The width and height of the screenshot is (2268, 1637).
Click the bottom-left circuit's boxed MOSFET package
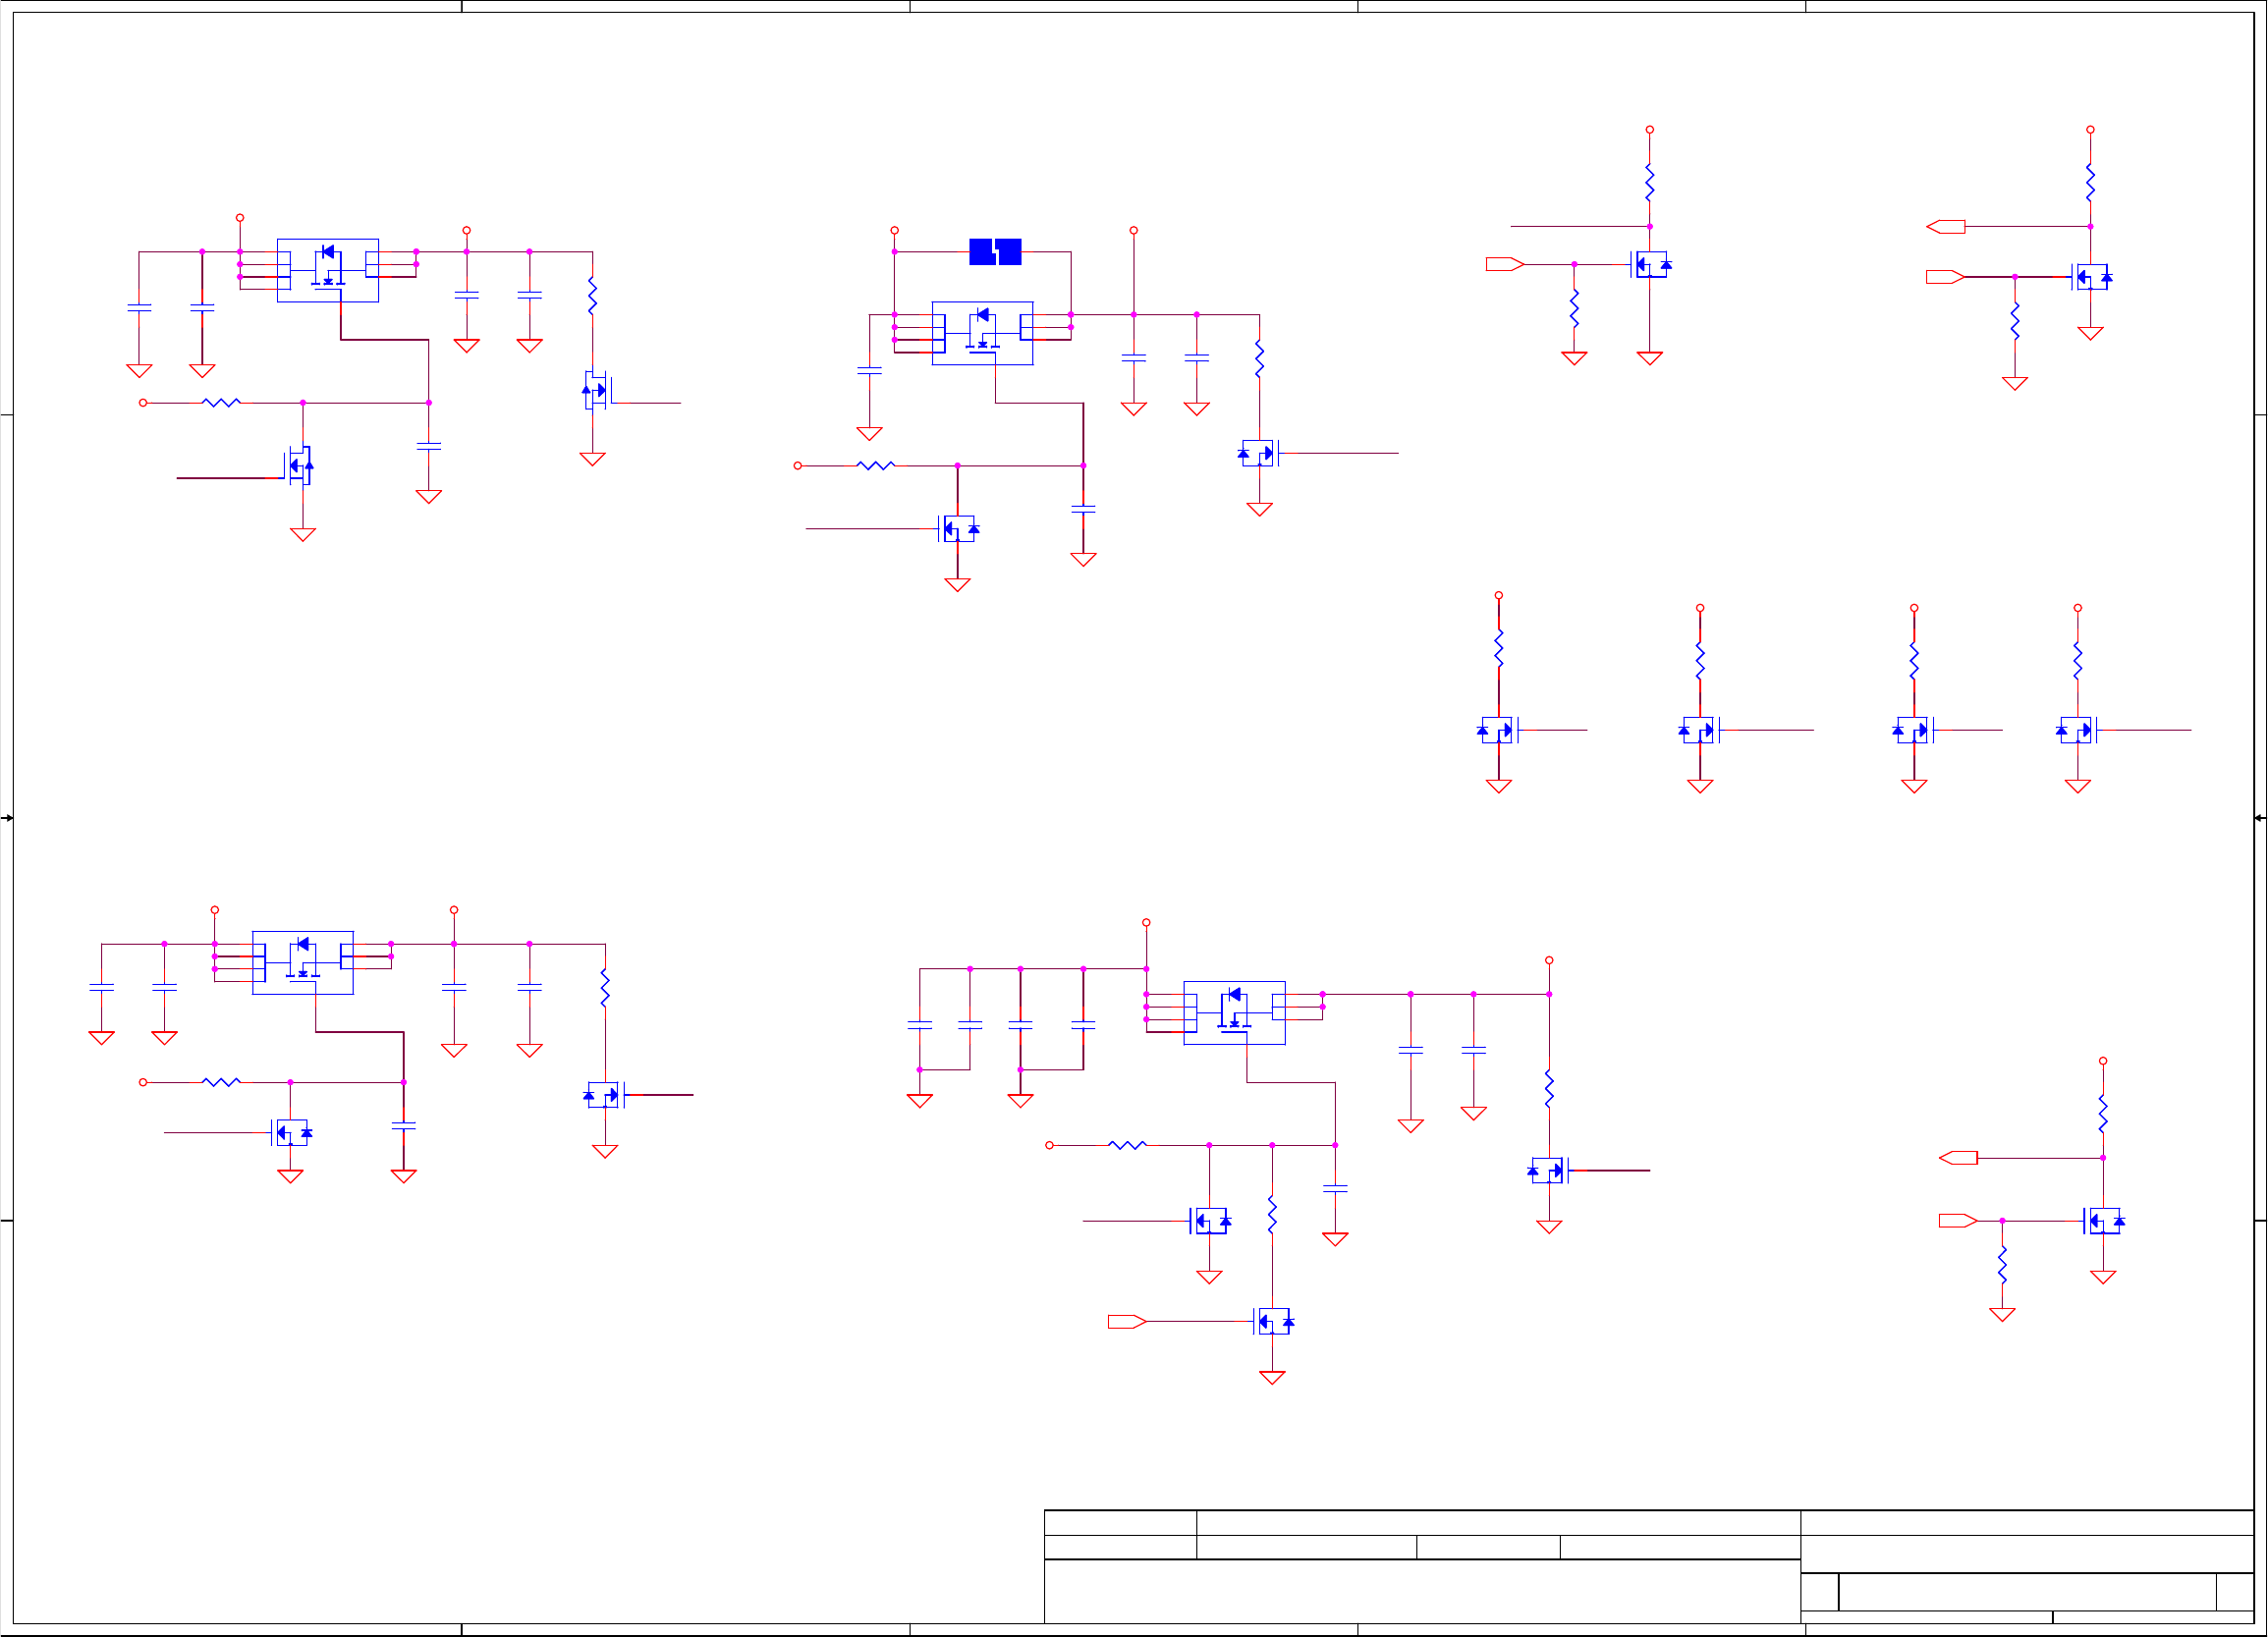point(302,962)
